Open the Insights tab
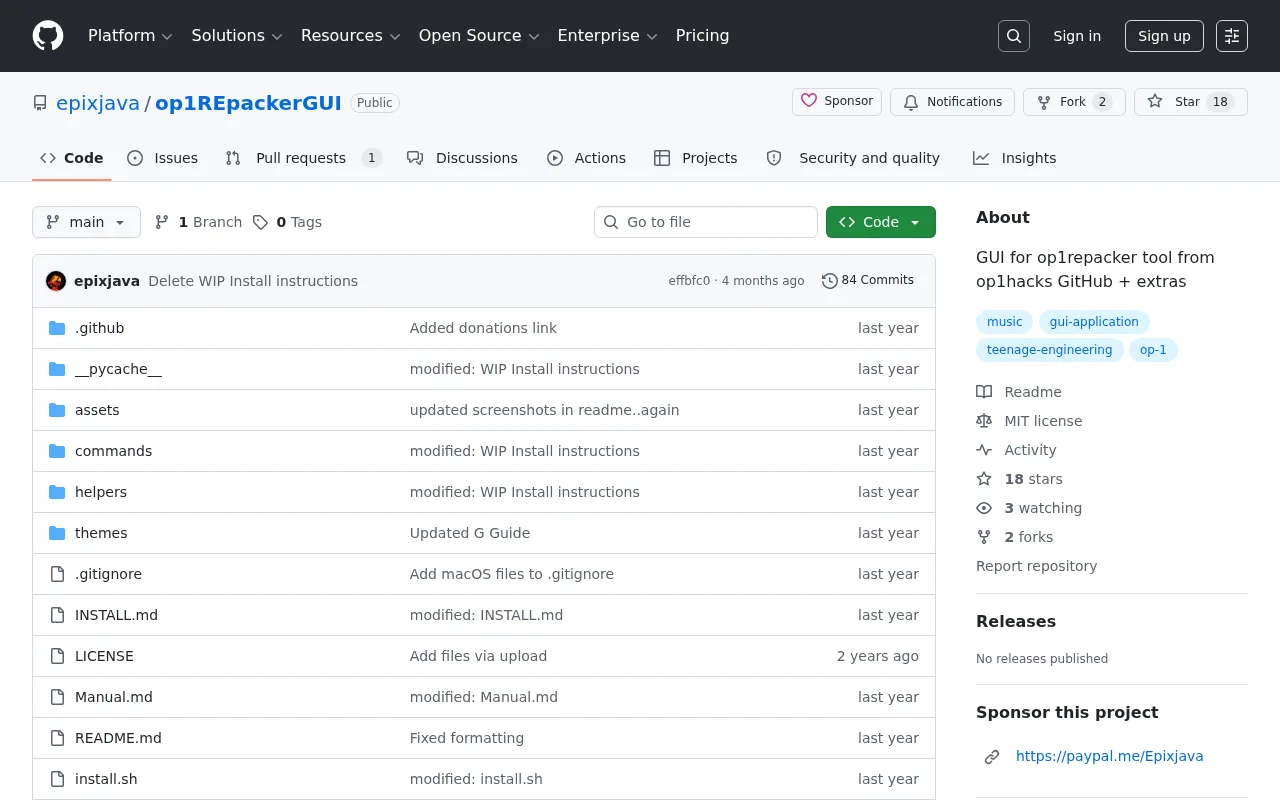Image resolution: width=1280 pixels, height=800 pixels. pyautogui.click(x=1015, y=158)
